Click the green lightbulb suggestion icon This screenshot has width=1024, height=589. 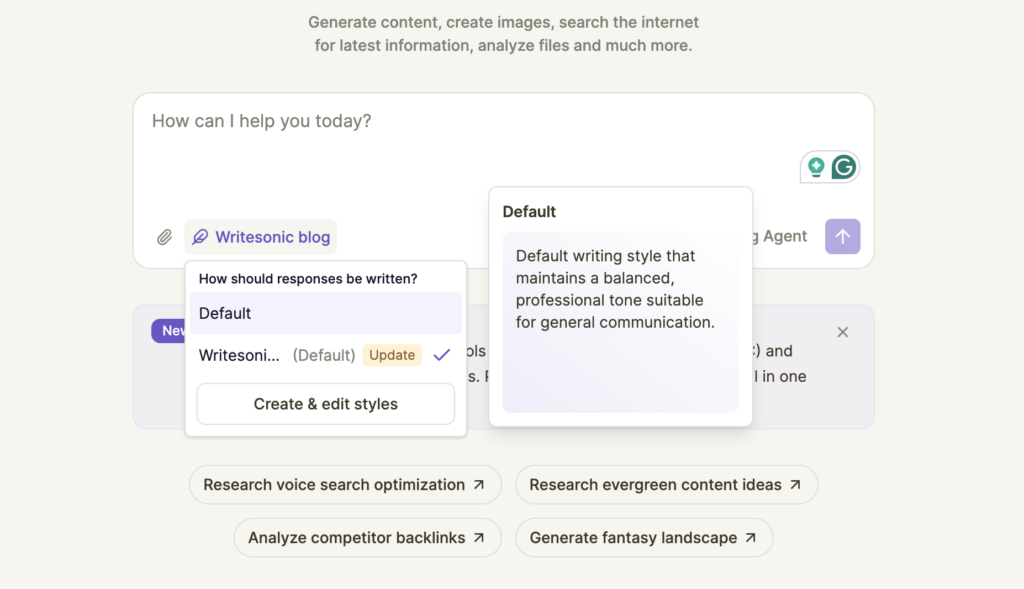click(x=816, y=167)
